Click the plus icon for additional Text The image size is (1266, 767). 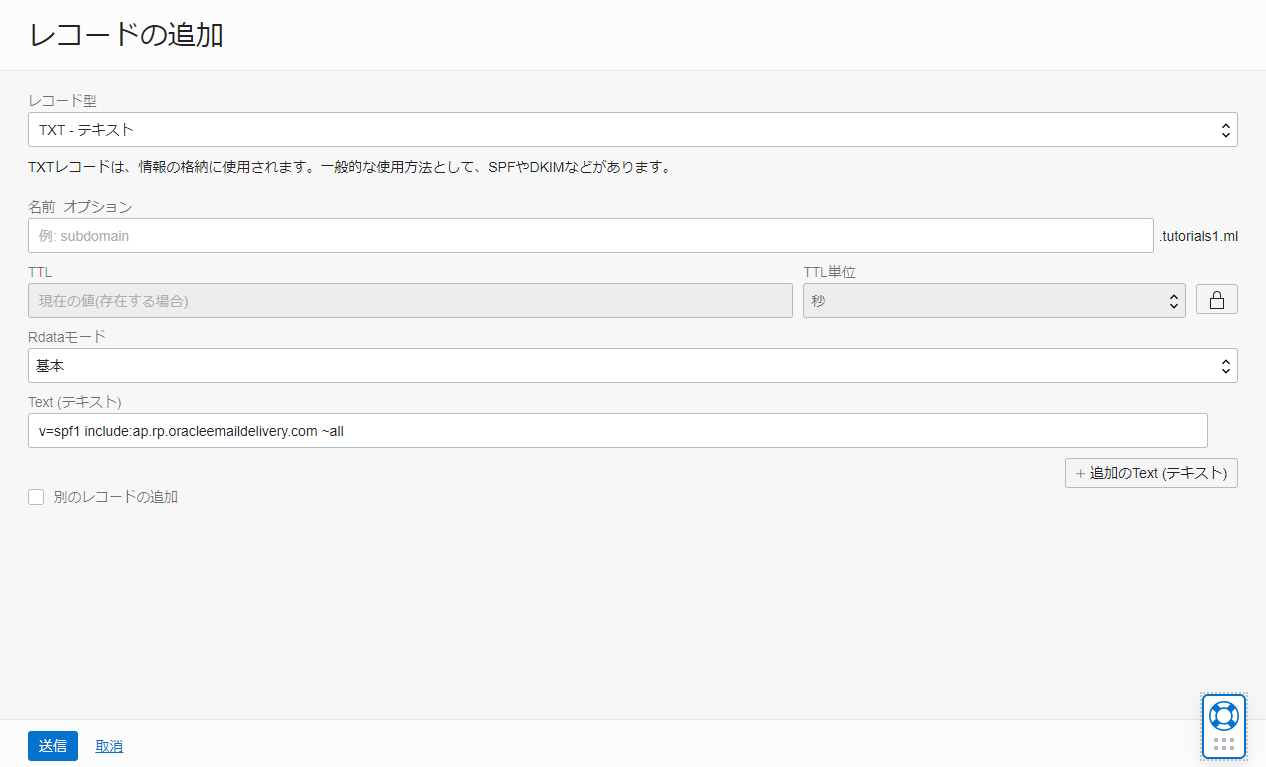click(x=1080, y=473)
